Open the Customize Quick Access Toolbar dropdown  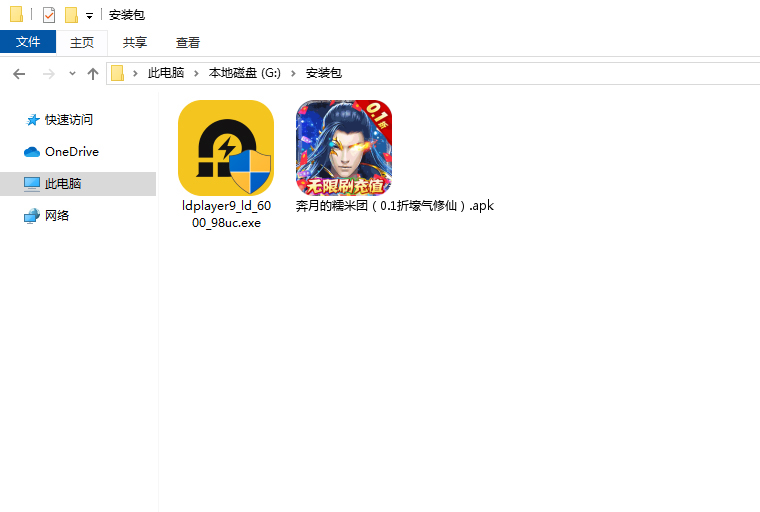click(x=89, y=16)
